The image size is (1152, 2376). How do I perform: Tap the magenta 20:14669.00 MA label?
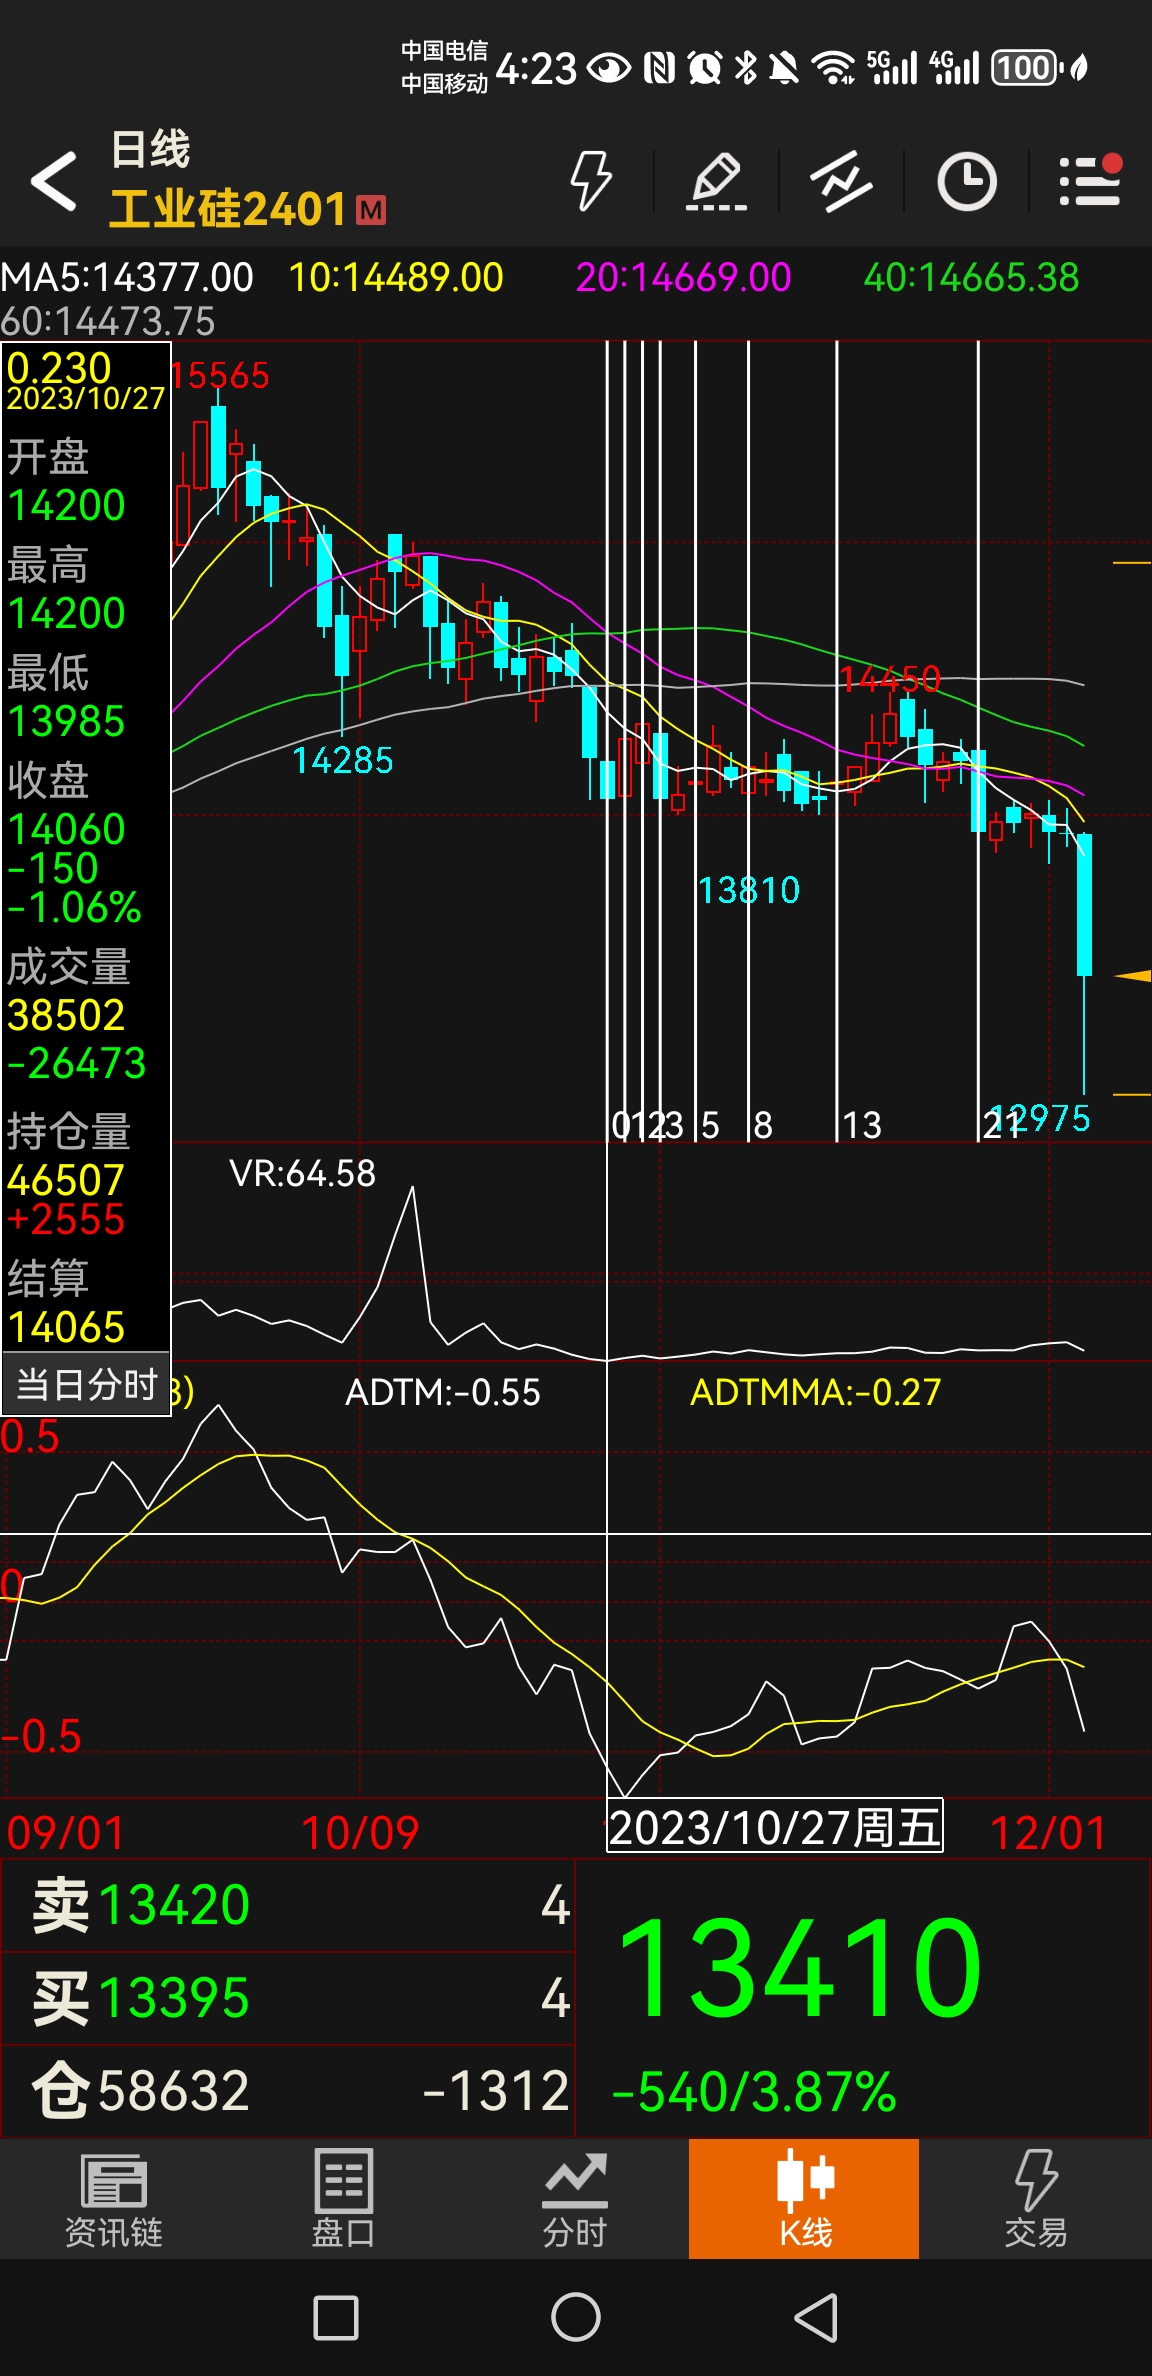click(x=684, y=277)
